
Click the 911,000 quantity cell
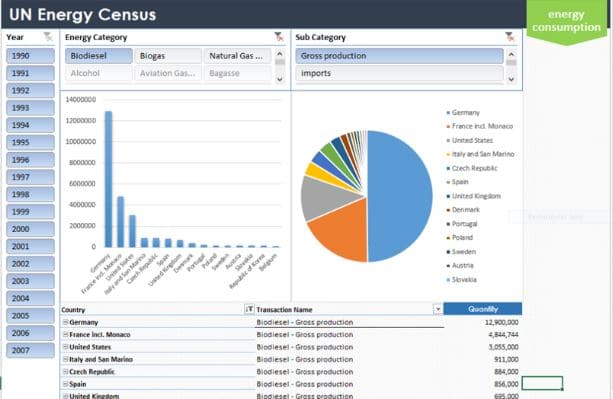point(506,359)
